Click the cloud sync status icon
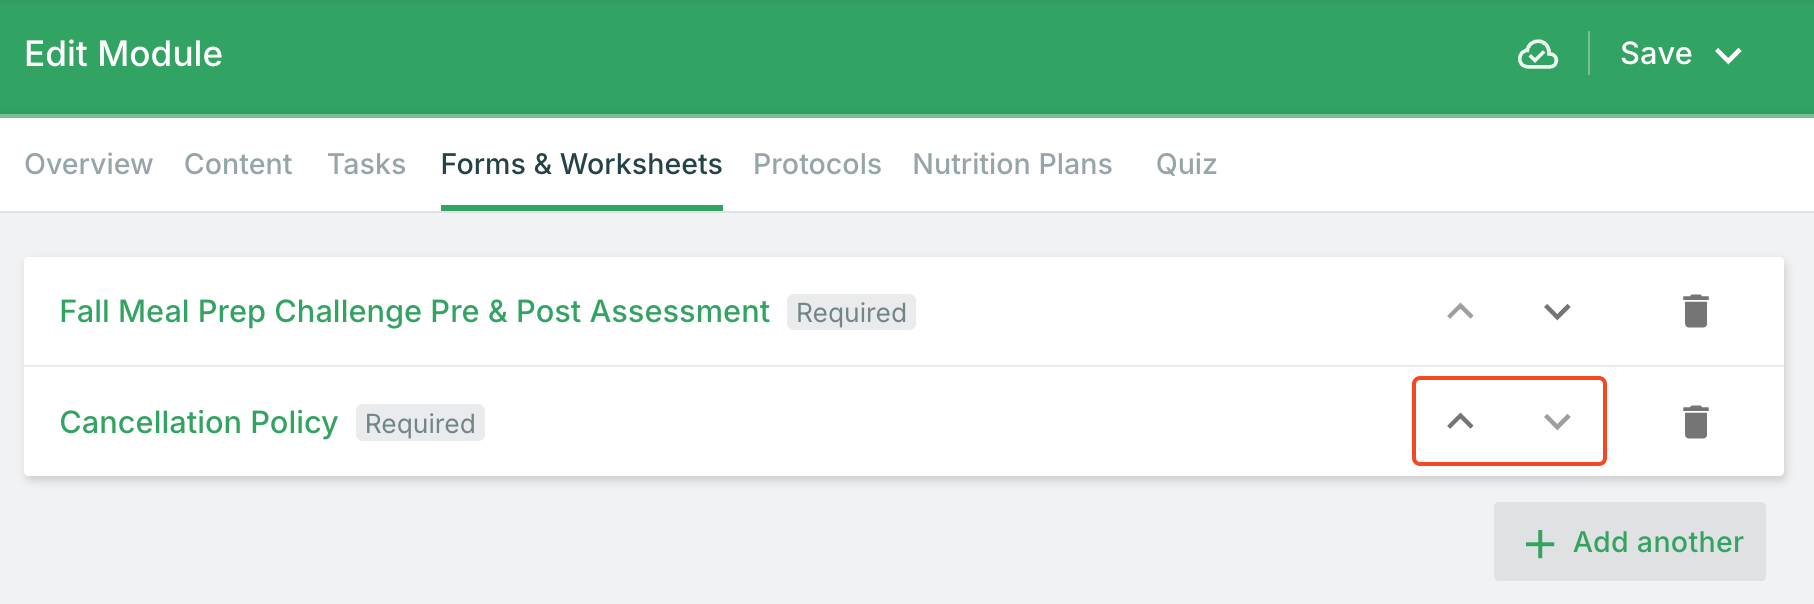This screenshot has height=604, width=1814. point(1537,54)
